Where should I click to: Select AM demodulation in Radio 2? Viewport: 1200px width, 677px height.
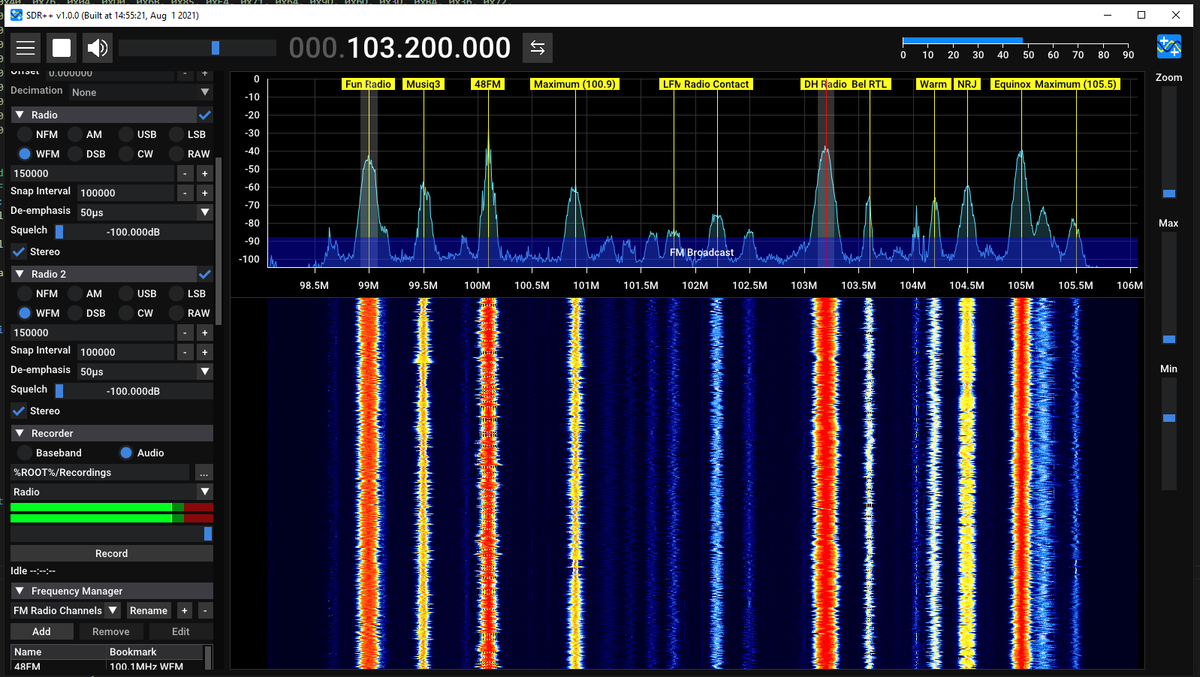75,293
